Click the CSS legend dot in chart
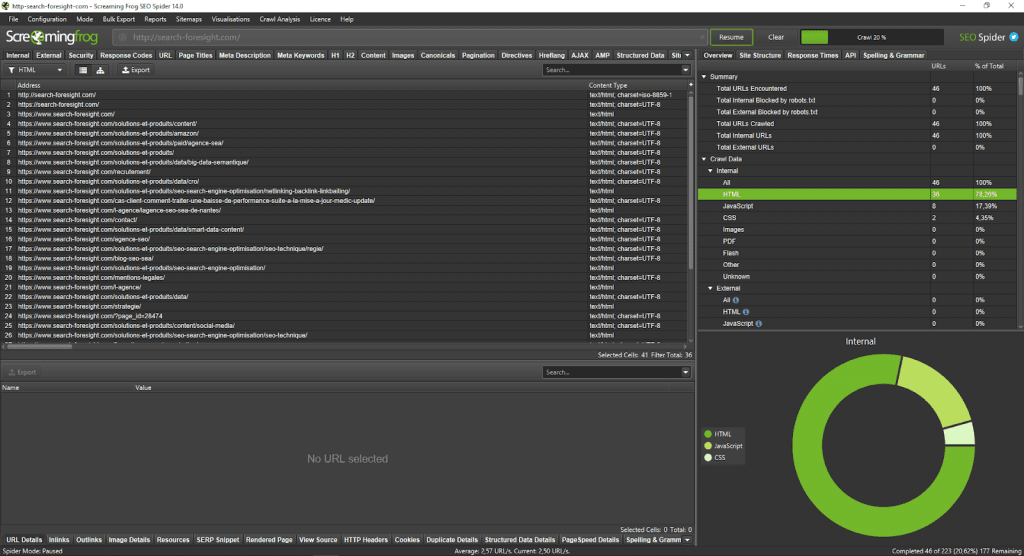This screenshot has height=556, width=1024. 708,457
